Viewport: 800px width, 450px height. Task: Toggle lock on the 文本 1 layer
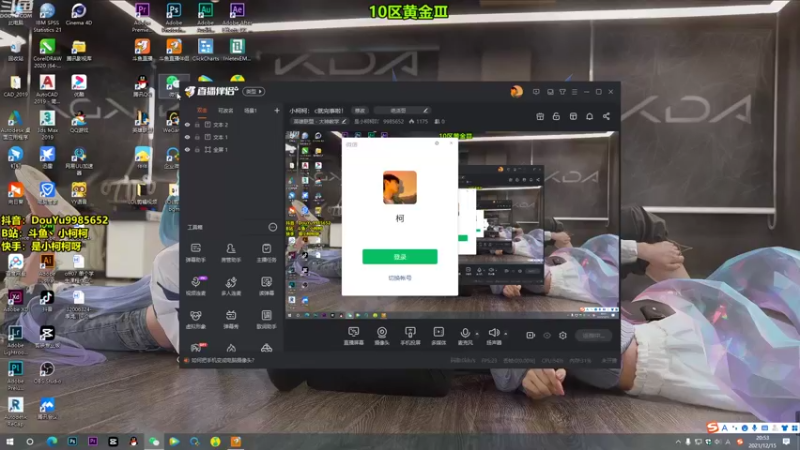click(x=197, y=137)
